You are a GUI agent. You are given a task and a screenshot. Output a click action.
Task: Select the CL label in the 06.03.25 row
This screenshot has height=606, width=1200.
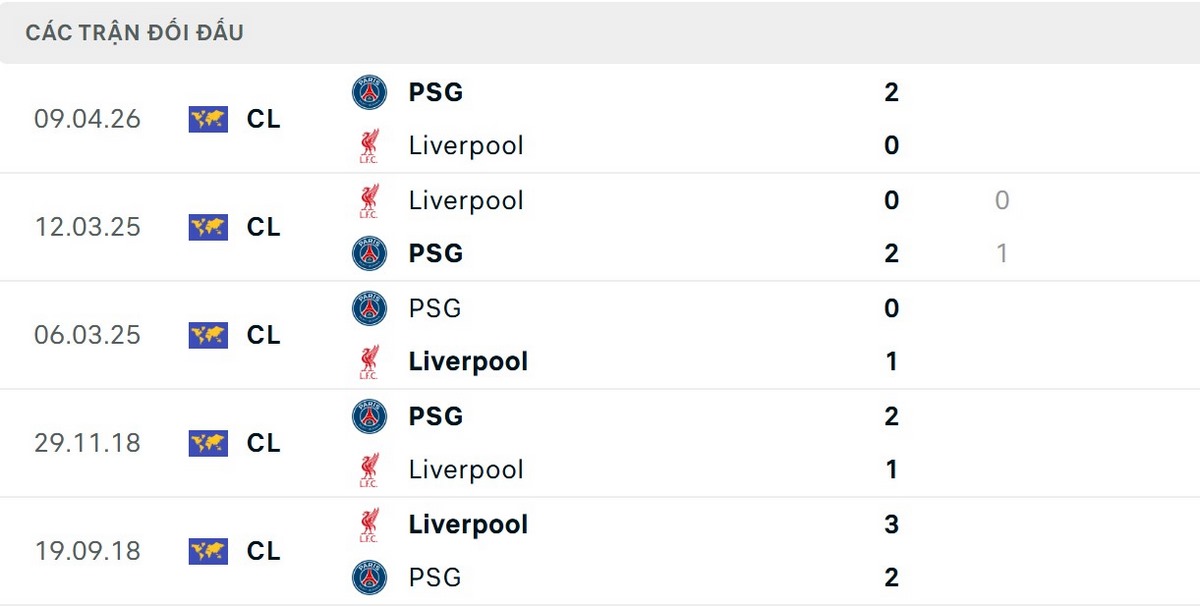264,336
